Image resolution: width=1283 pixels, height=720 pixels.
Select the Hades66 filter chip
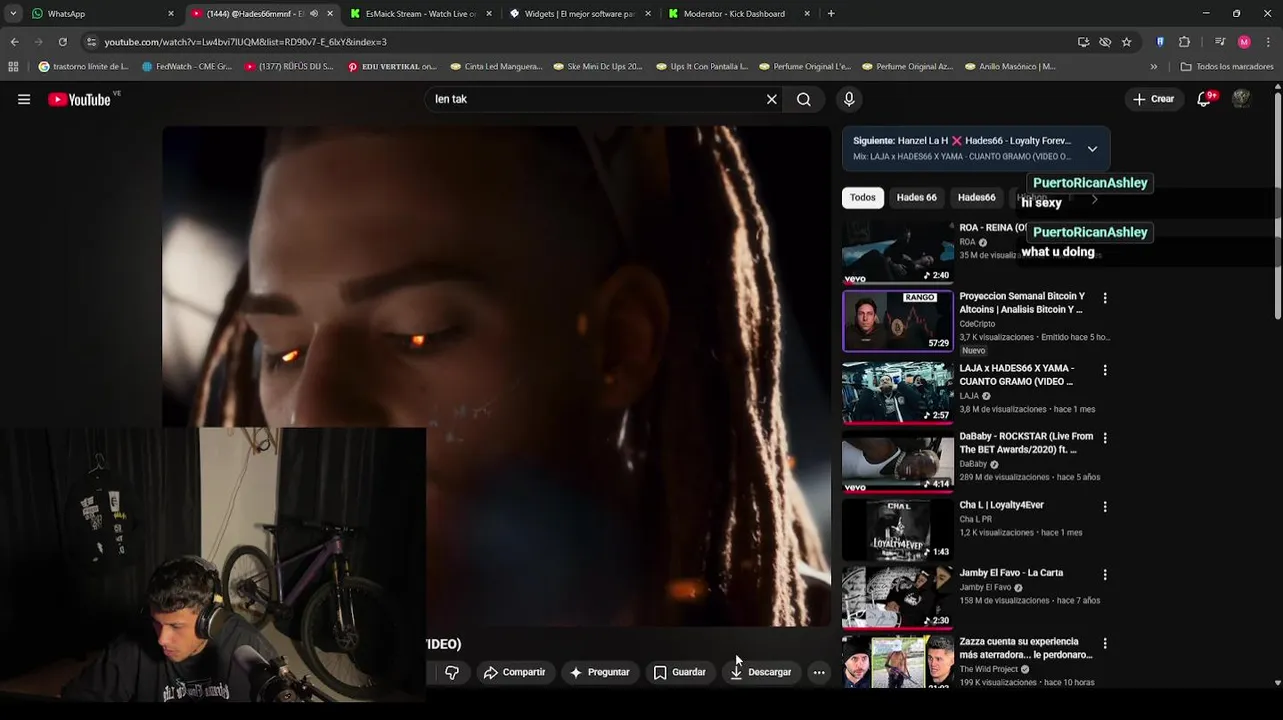pyautogui.click(x=977, y=198)
